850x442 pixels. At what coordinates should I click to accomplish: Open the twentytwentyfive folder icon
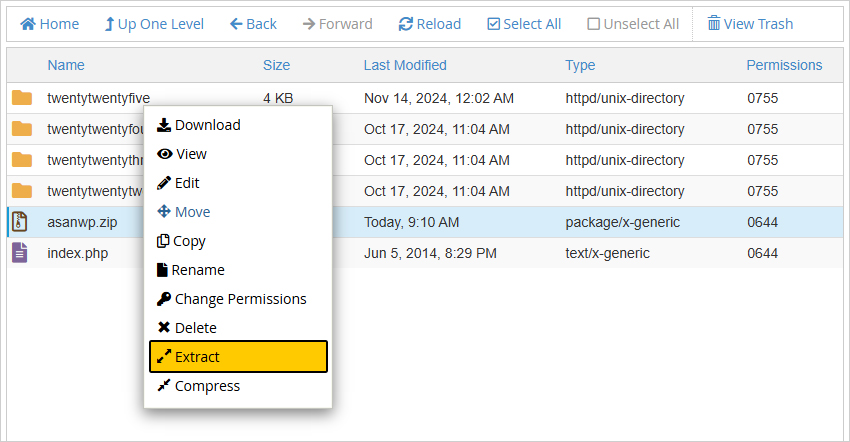(x=22, y=98)
